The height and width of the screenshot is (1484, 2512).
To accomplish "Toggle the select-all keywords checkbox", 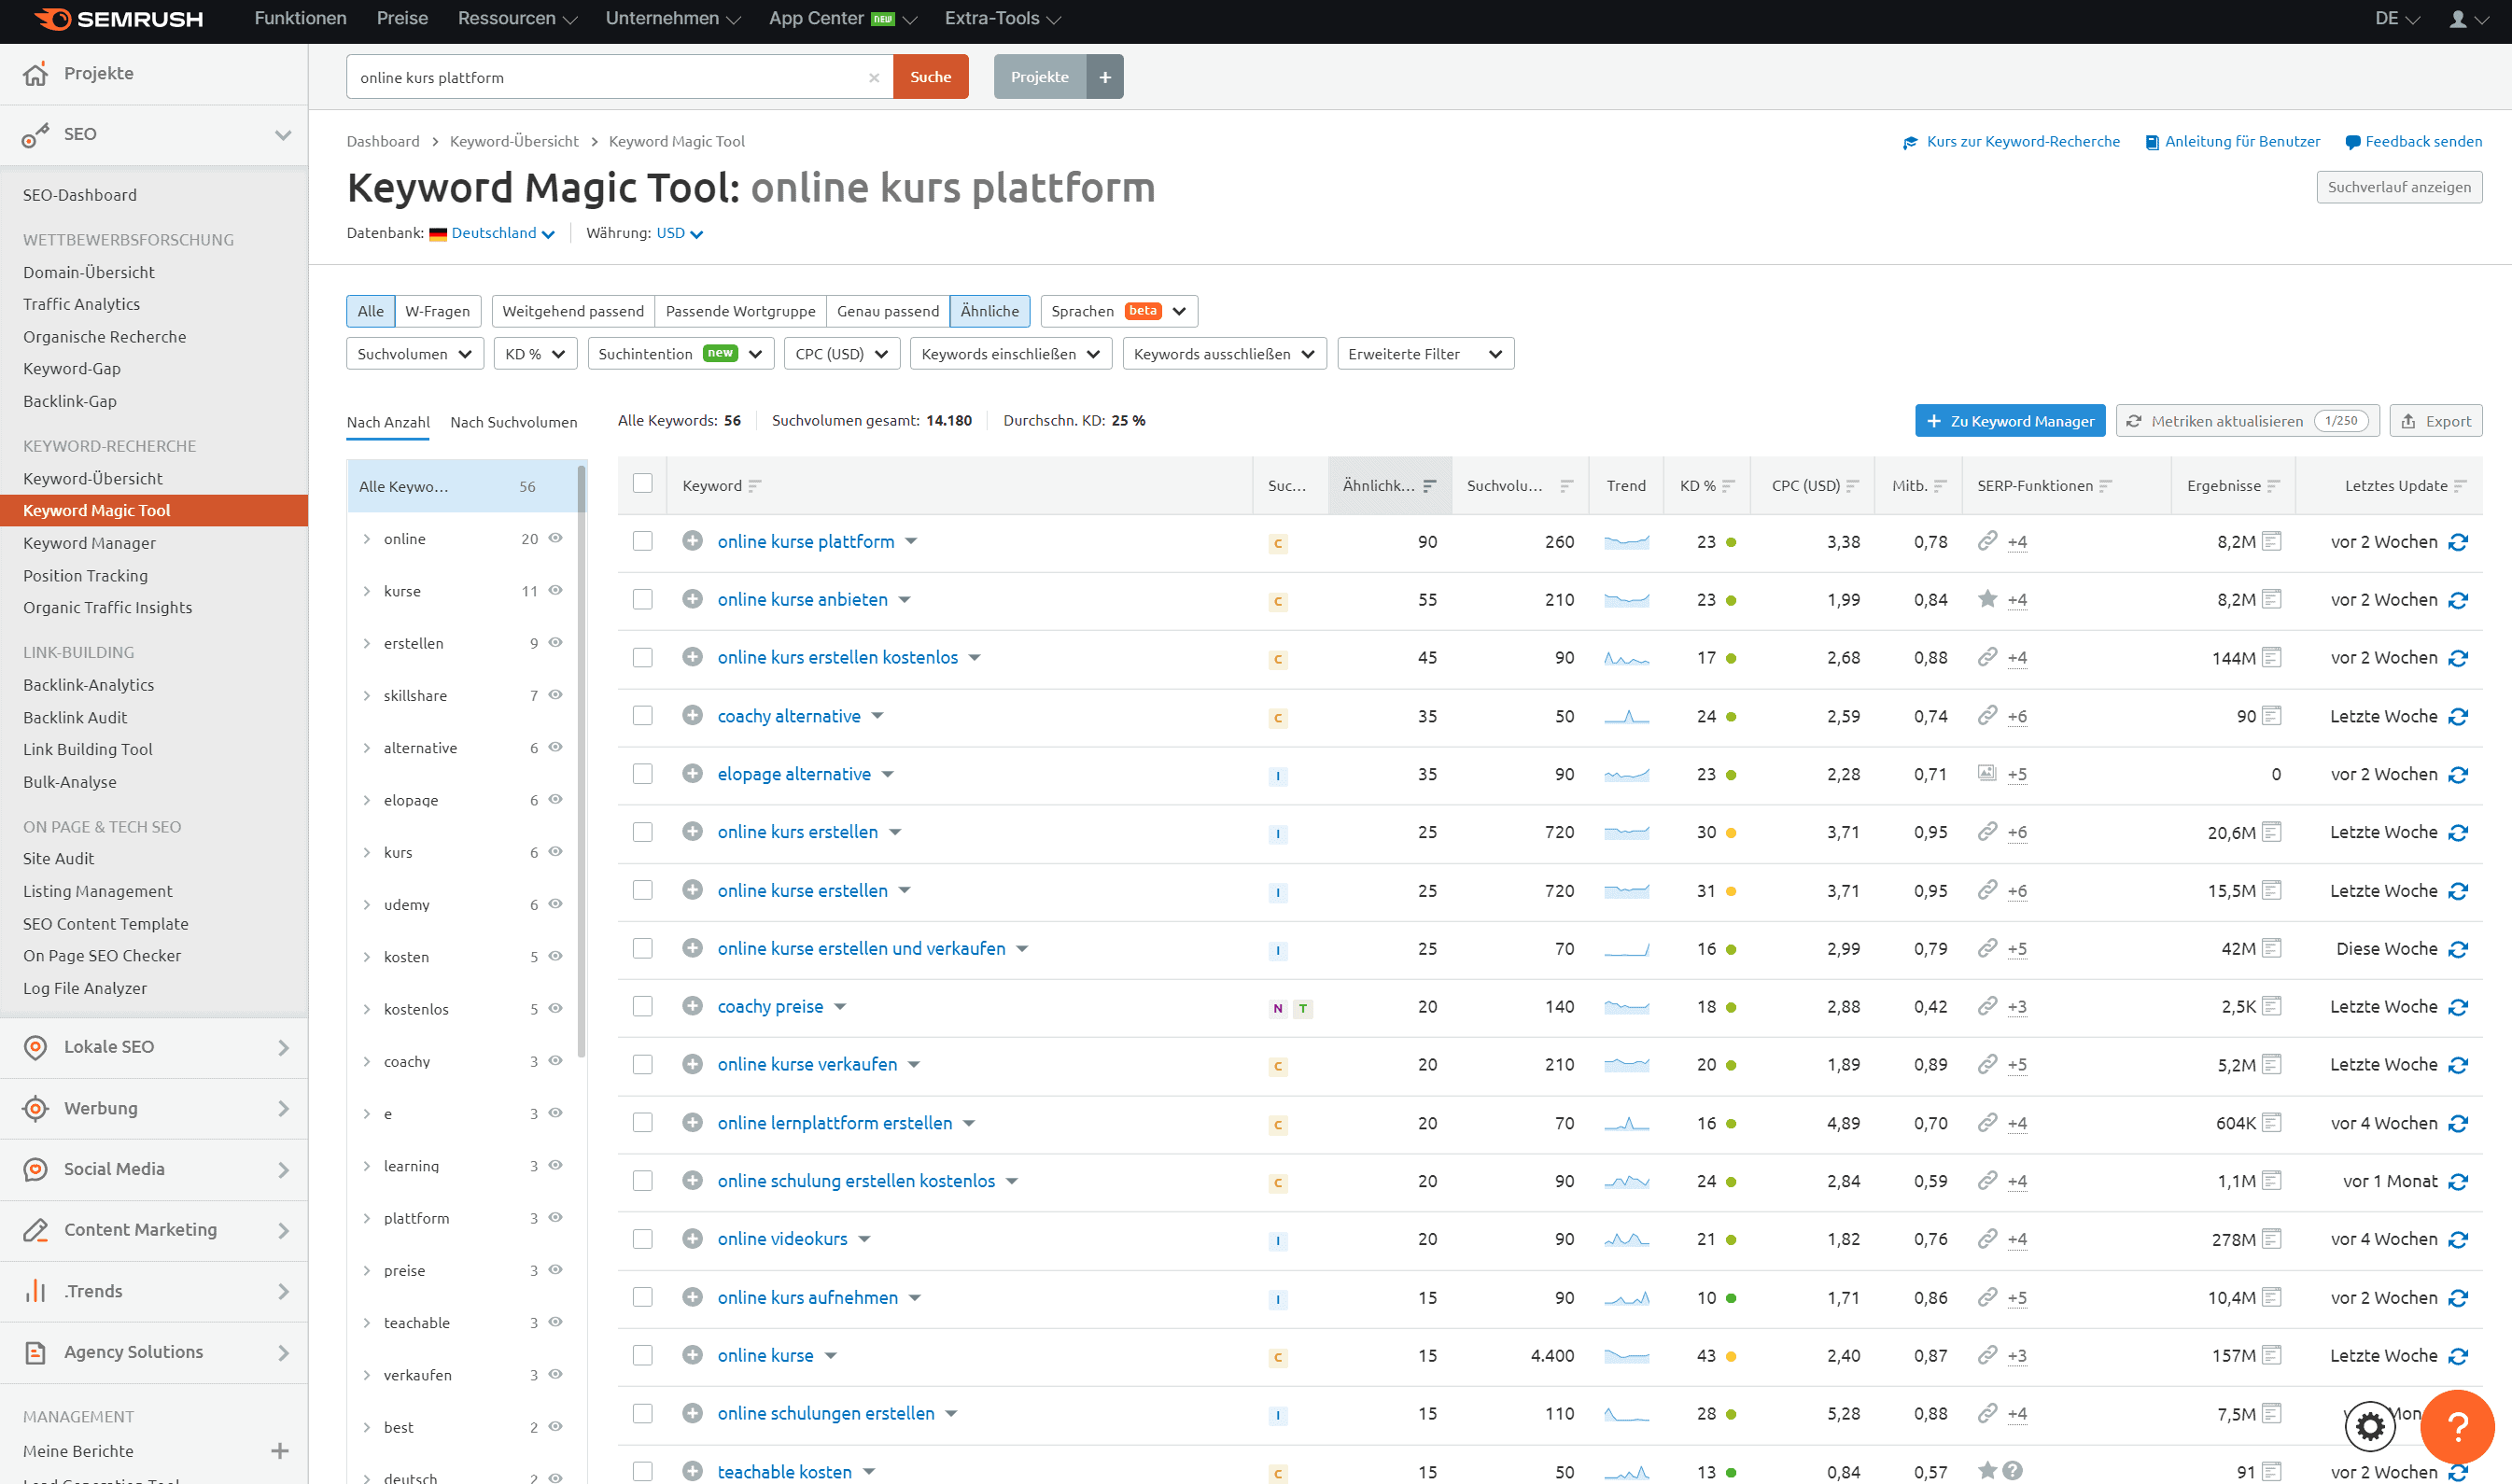I will click(642, 484).
